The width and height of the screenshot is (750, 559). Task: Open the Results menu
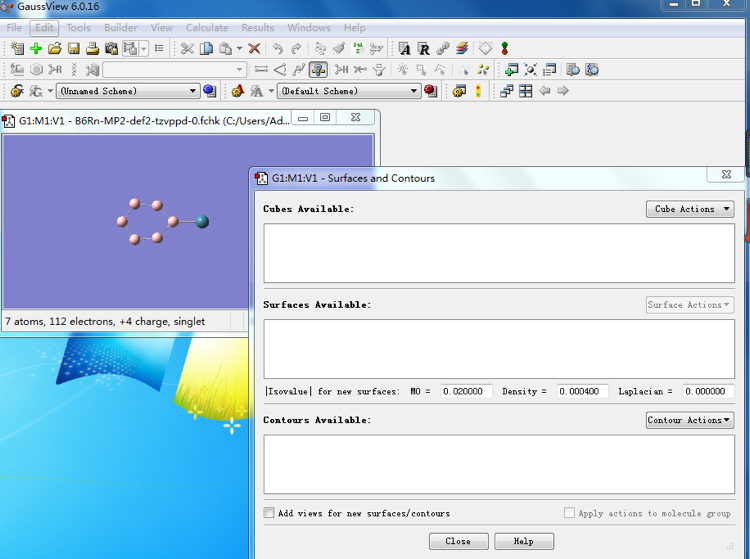click(x=257, y=28)
